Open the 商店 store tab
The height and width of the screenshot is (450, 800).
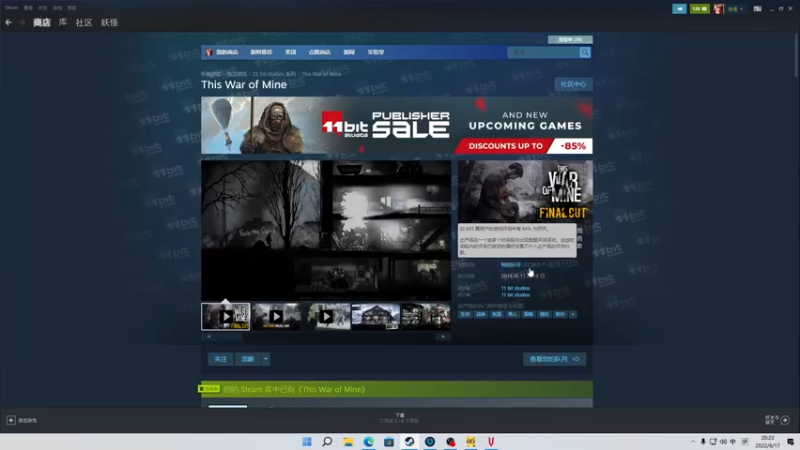42,22
